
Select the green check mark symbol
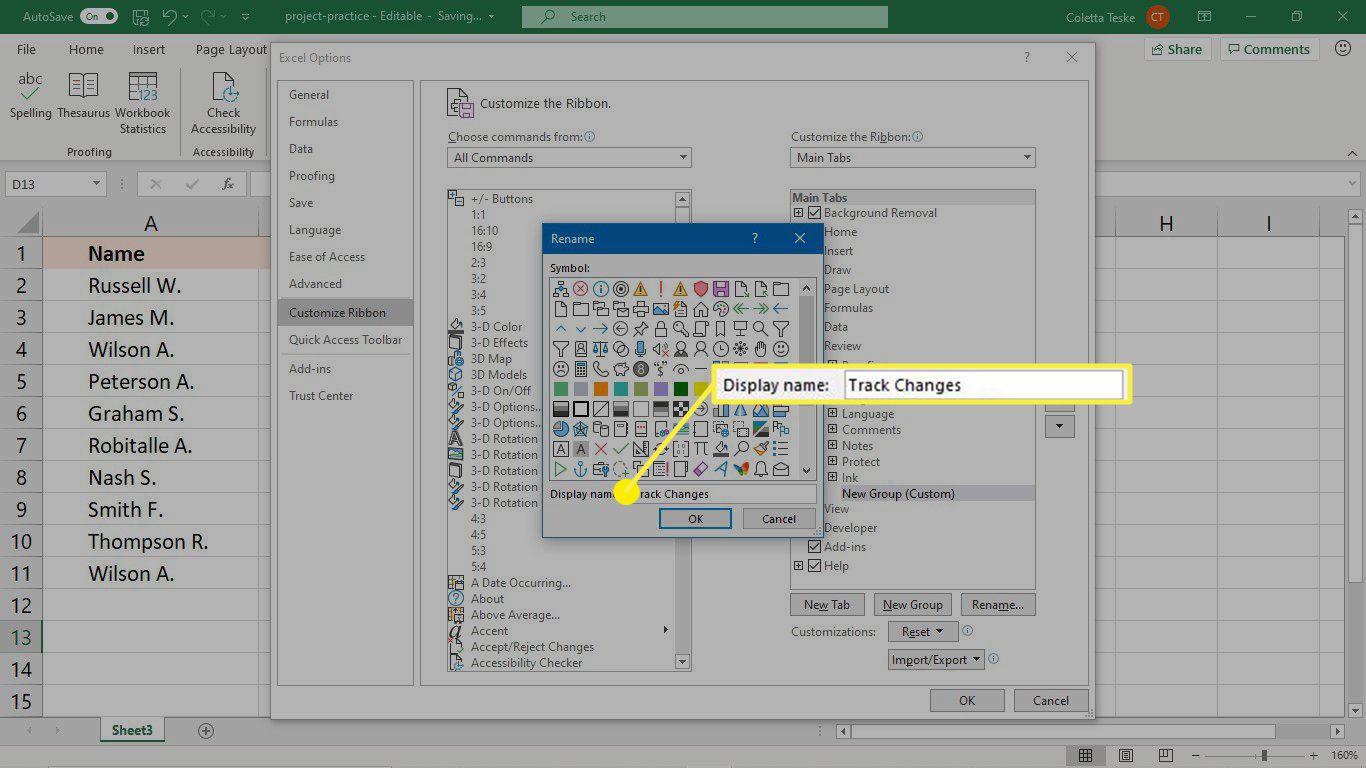click(621, 449)
